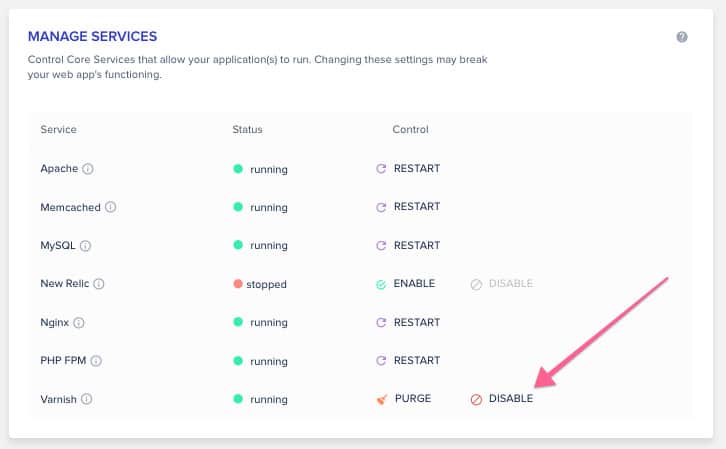The width and height of the screenshot is (726, 449).
Task: Click the help question mark icon
Action: (x=682, y=37)
